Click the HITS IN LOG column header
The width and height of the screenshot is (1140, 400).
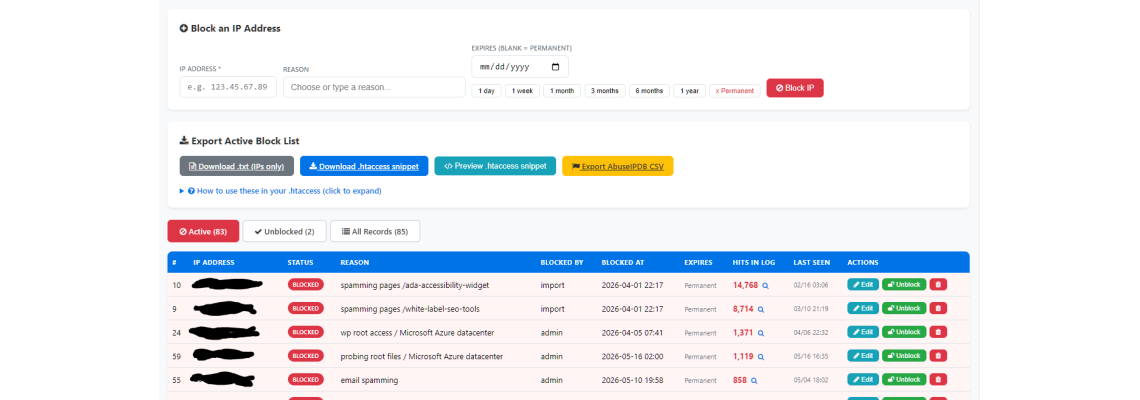[753, 263]
